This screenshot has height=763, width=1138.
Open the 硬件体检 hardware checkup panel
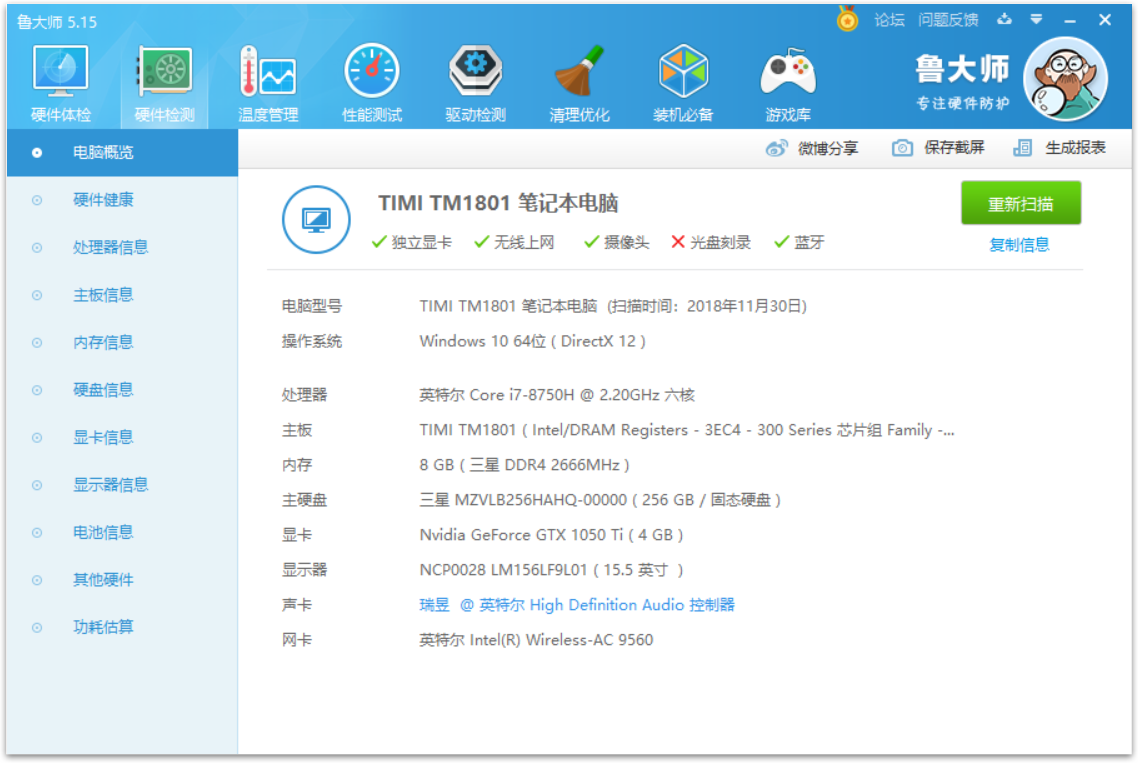(x=60, y=80)
